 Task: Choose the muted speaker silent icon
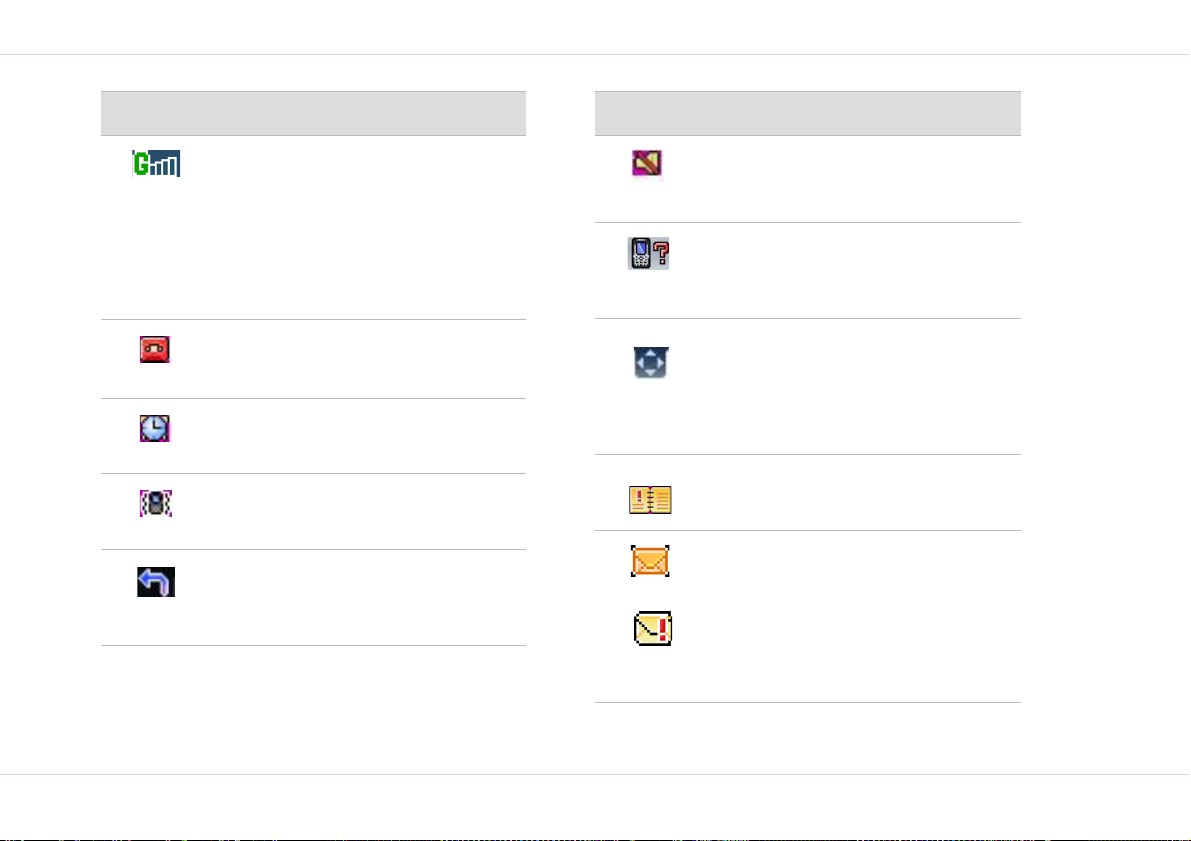coord(647,163)
